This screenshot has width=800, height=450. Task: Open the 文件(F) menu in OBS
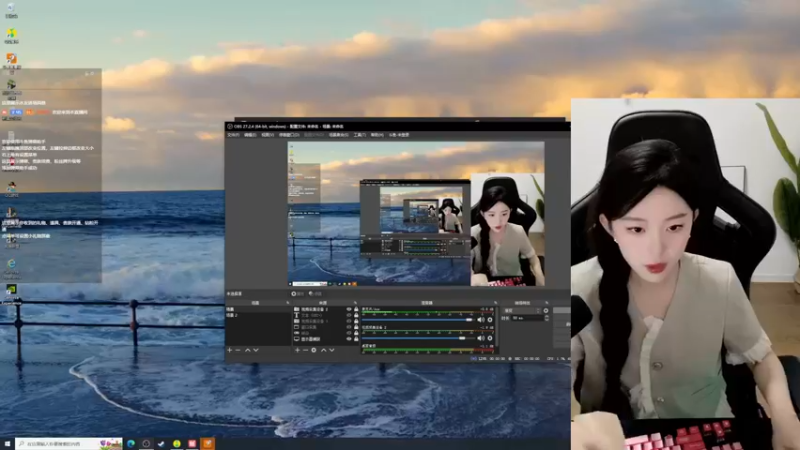coord(233,135)
